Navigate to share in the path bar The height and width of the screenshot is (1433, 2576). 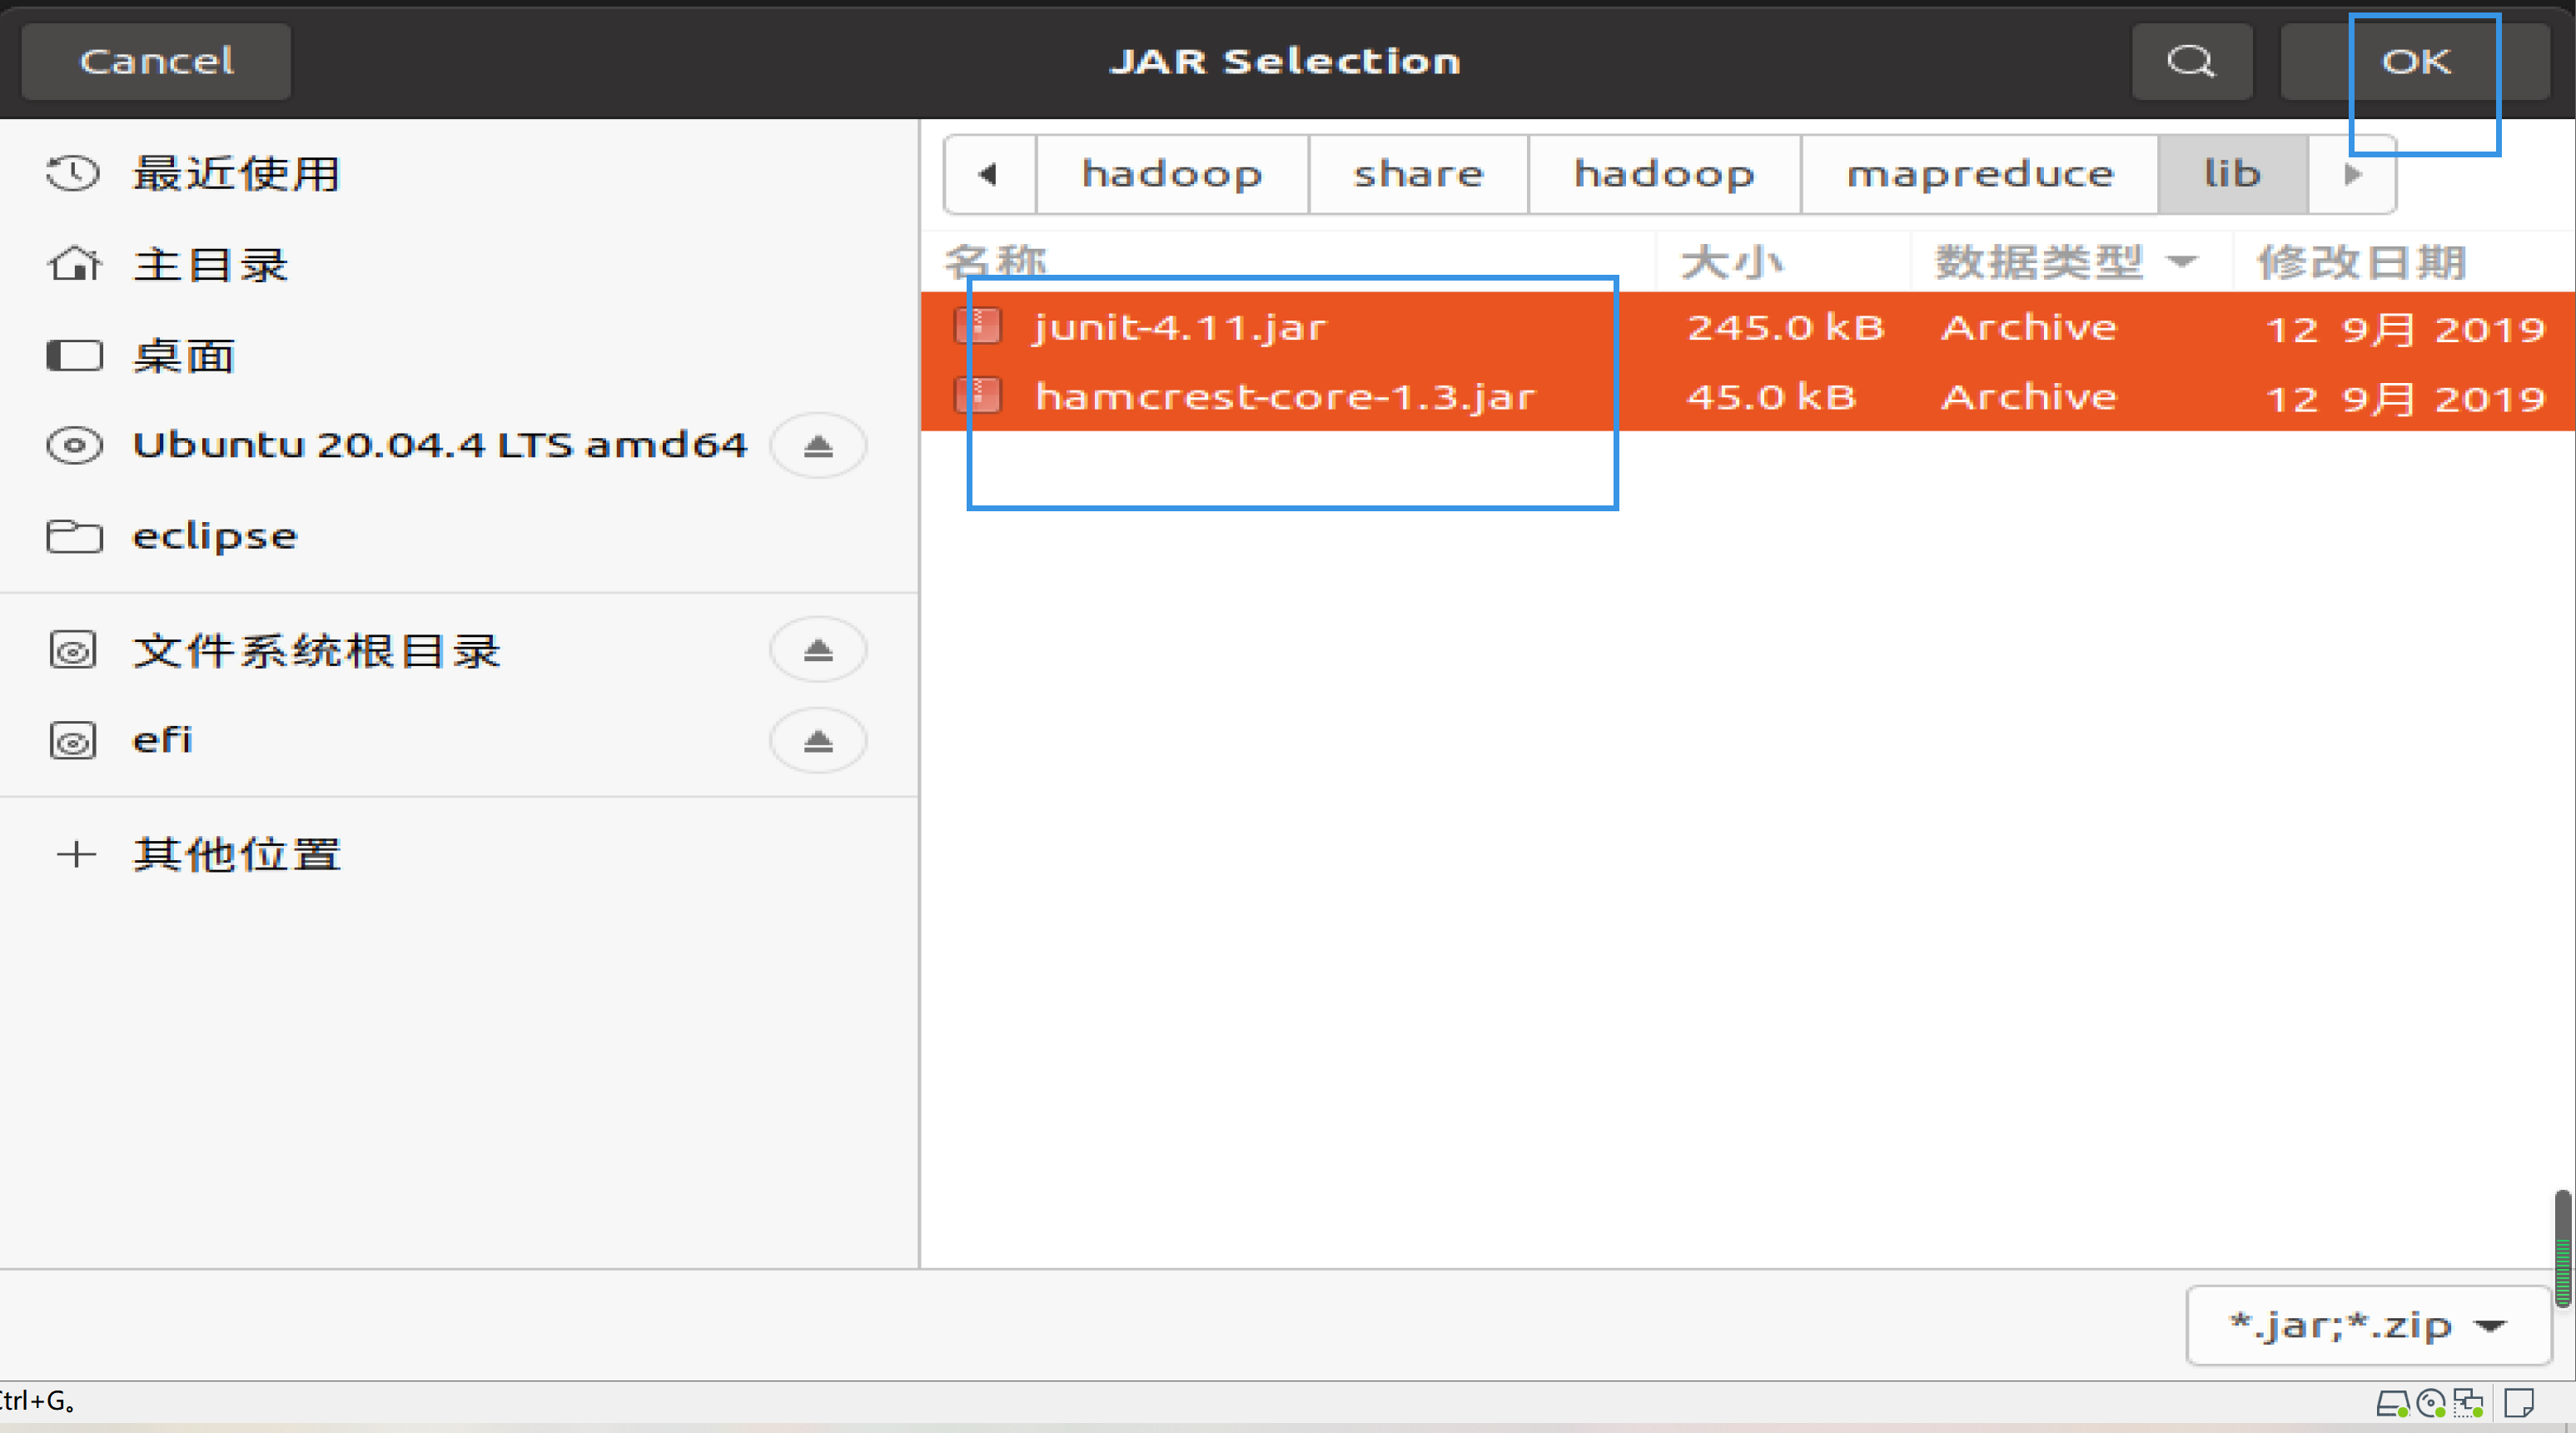tap(1417, 175)
